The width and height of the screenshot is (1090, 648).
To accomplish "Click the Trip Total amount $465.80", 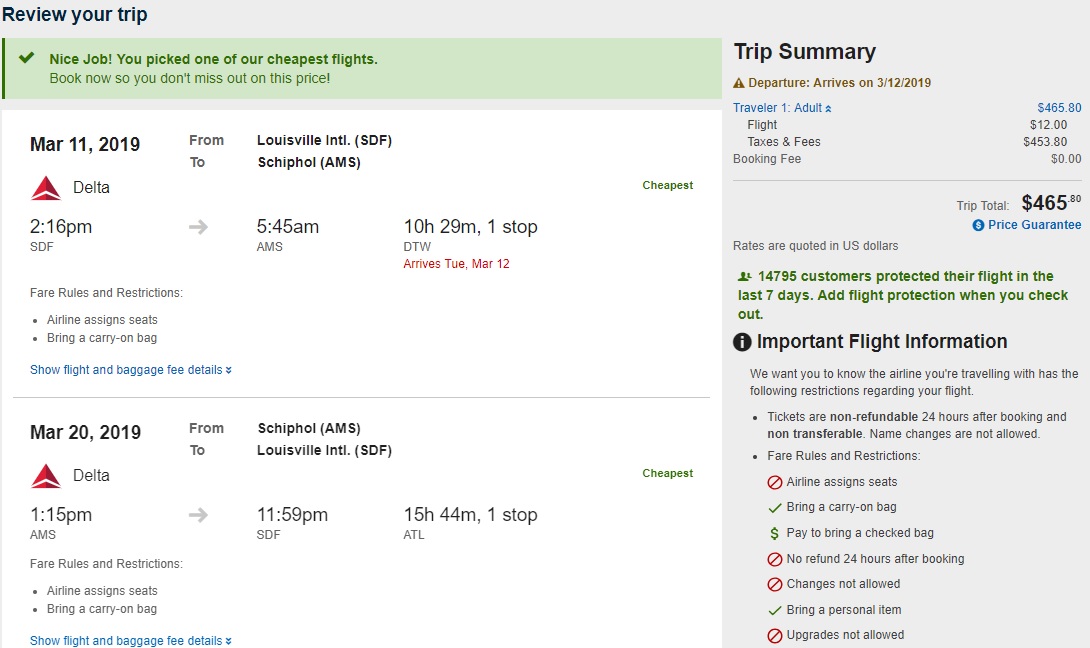I will tap(1050, 204).
